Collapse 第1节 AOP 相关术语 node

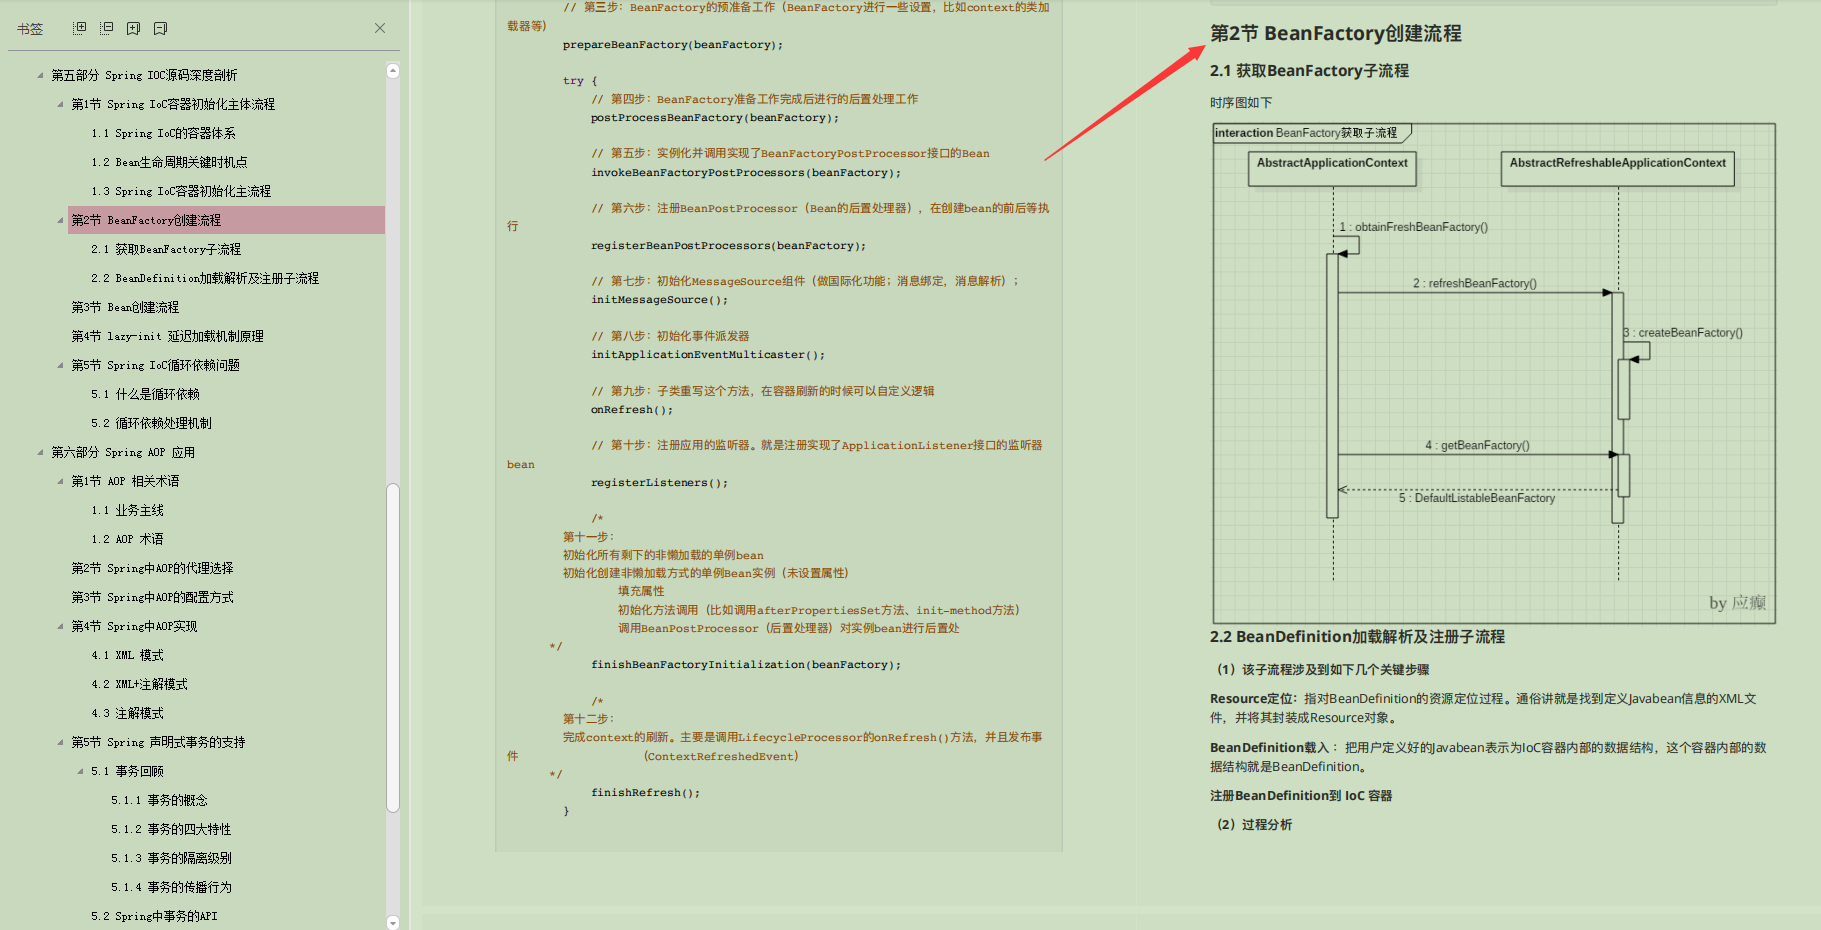click(x=60, y=481)
